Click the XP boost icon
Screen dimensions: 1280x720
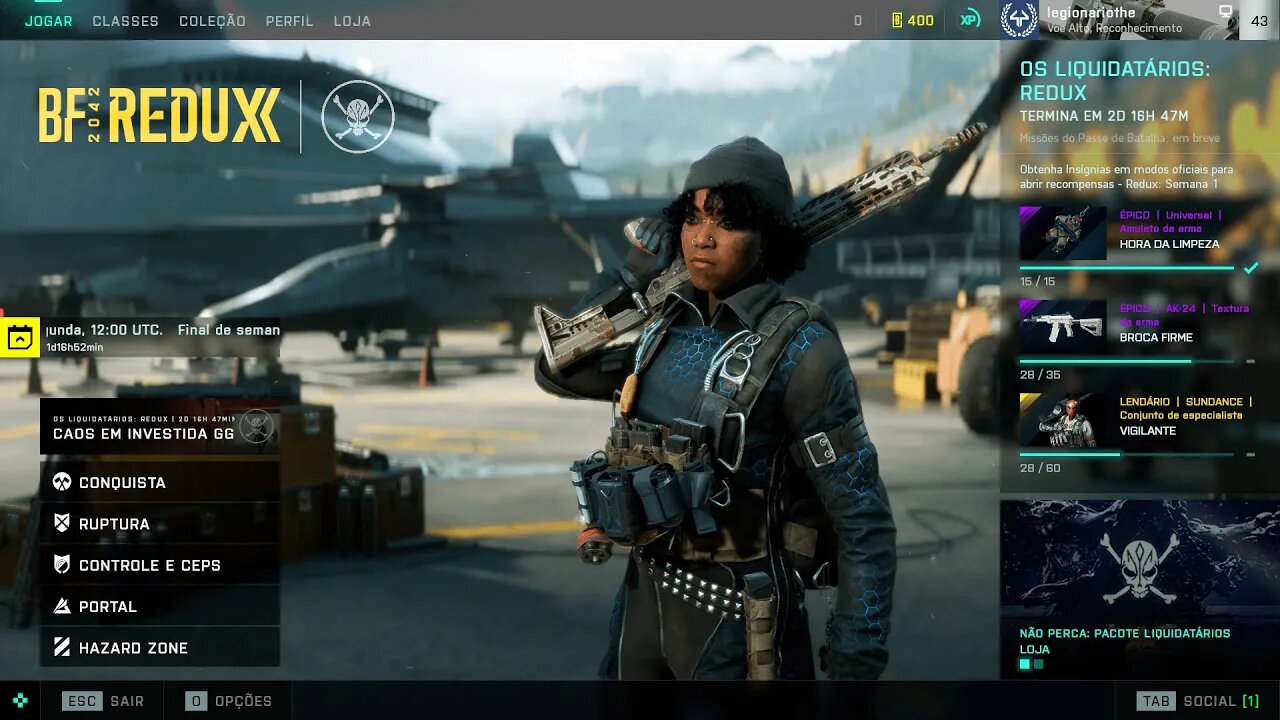[970, 20]
